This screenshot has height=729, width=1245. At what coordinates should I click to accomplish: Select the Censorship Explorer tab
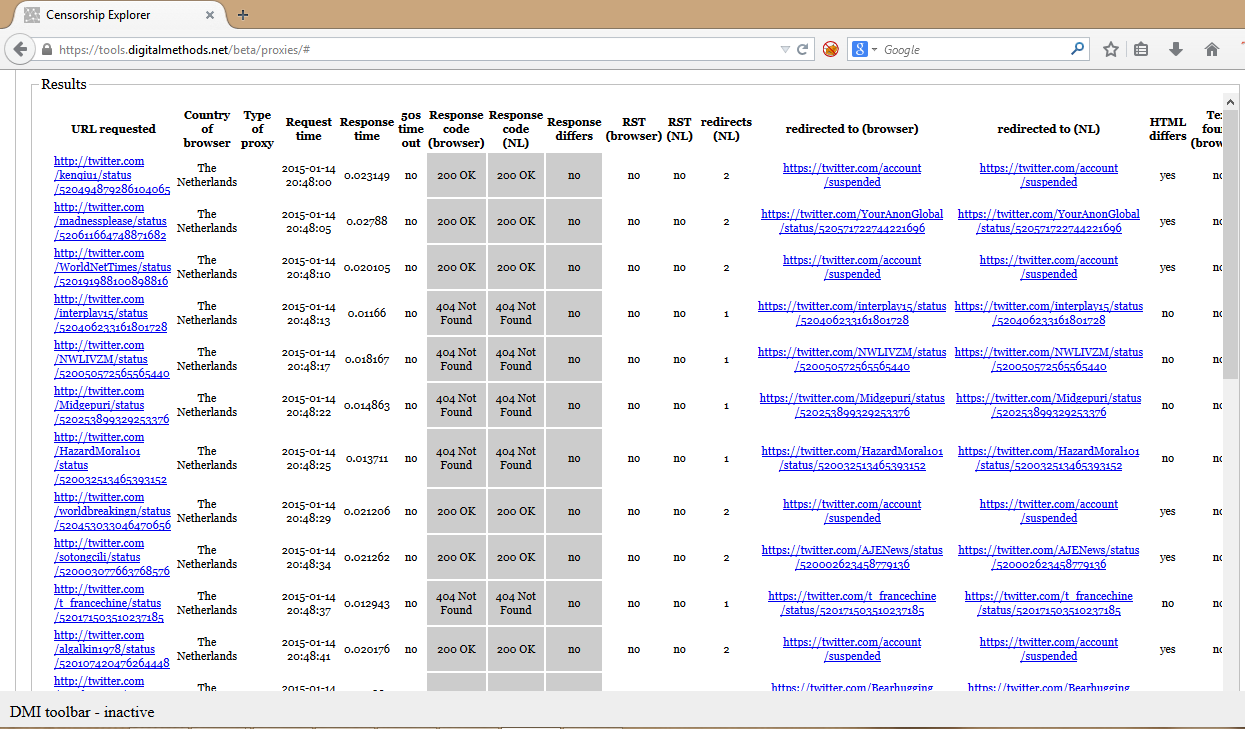point(120,15)
